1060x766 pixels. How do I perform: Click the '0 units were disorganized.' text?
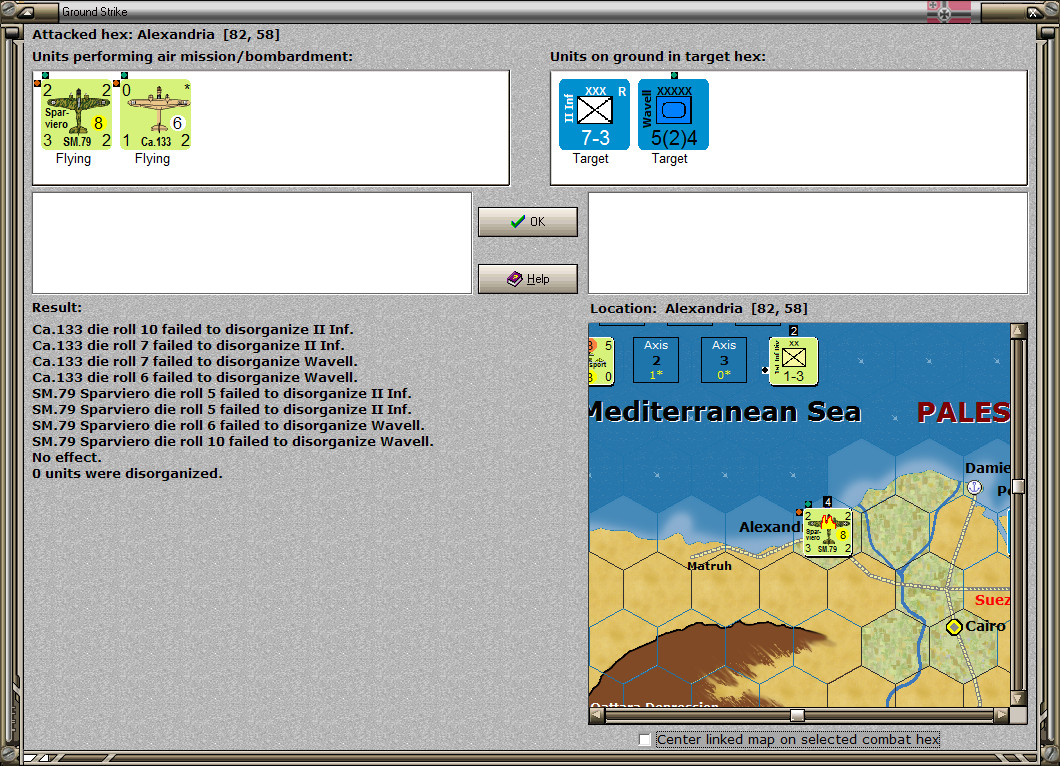point(127,473)
